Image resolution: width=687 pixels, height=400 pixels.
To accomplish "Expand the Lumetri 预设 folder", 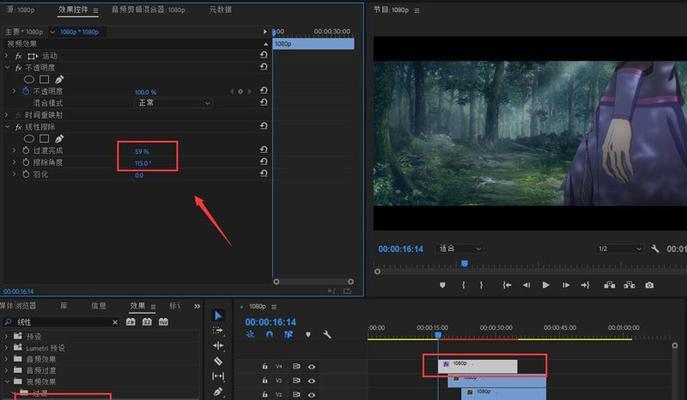I will pyautogui.click(x=6, y=347).
